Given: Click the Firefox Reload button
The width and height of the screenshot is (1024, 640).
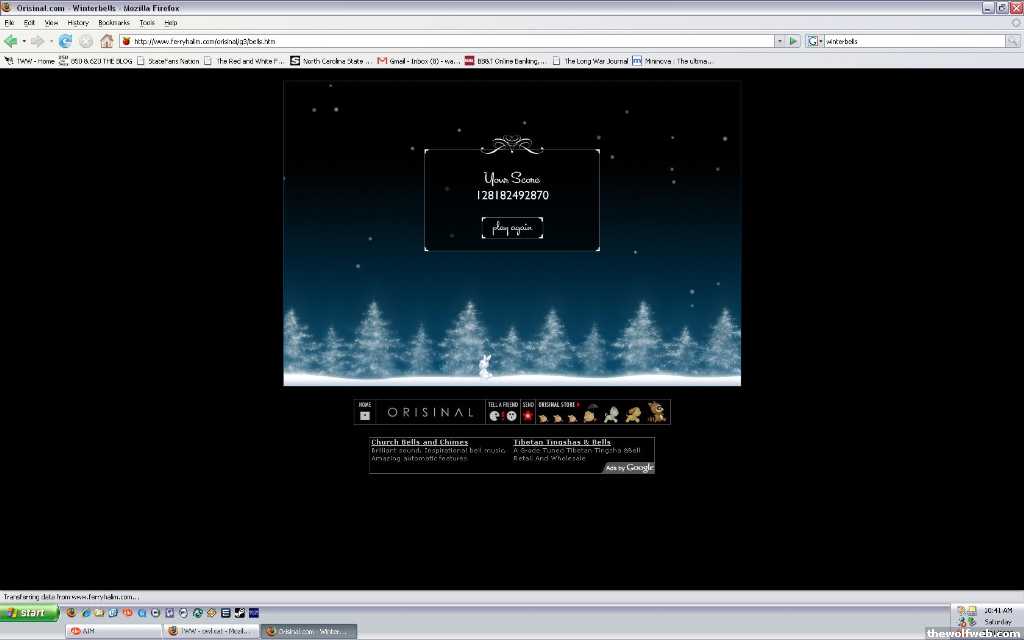Looking at the screenshot, I should [66, 41].
